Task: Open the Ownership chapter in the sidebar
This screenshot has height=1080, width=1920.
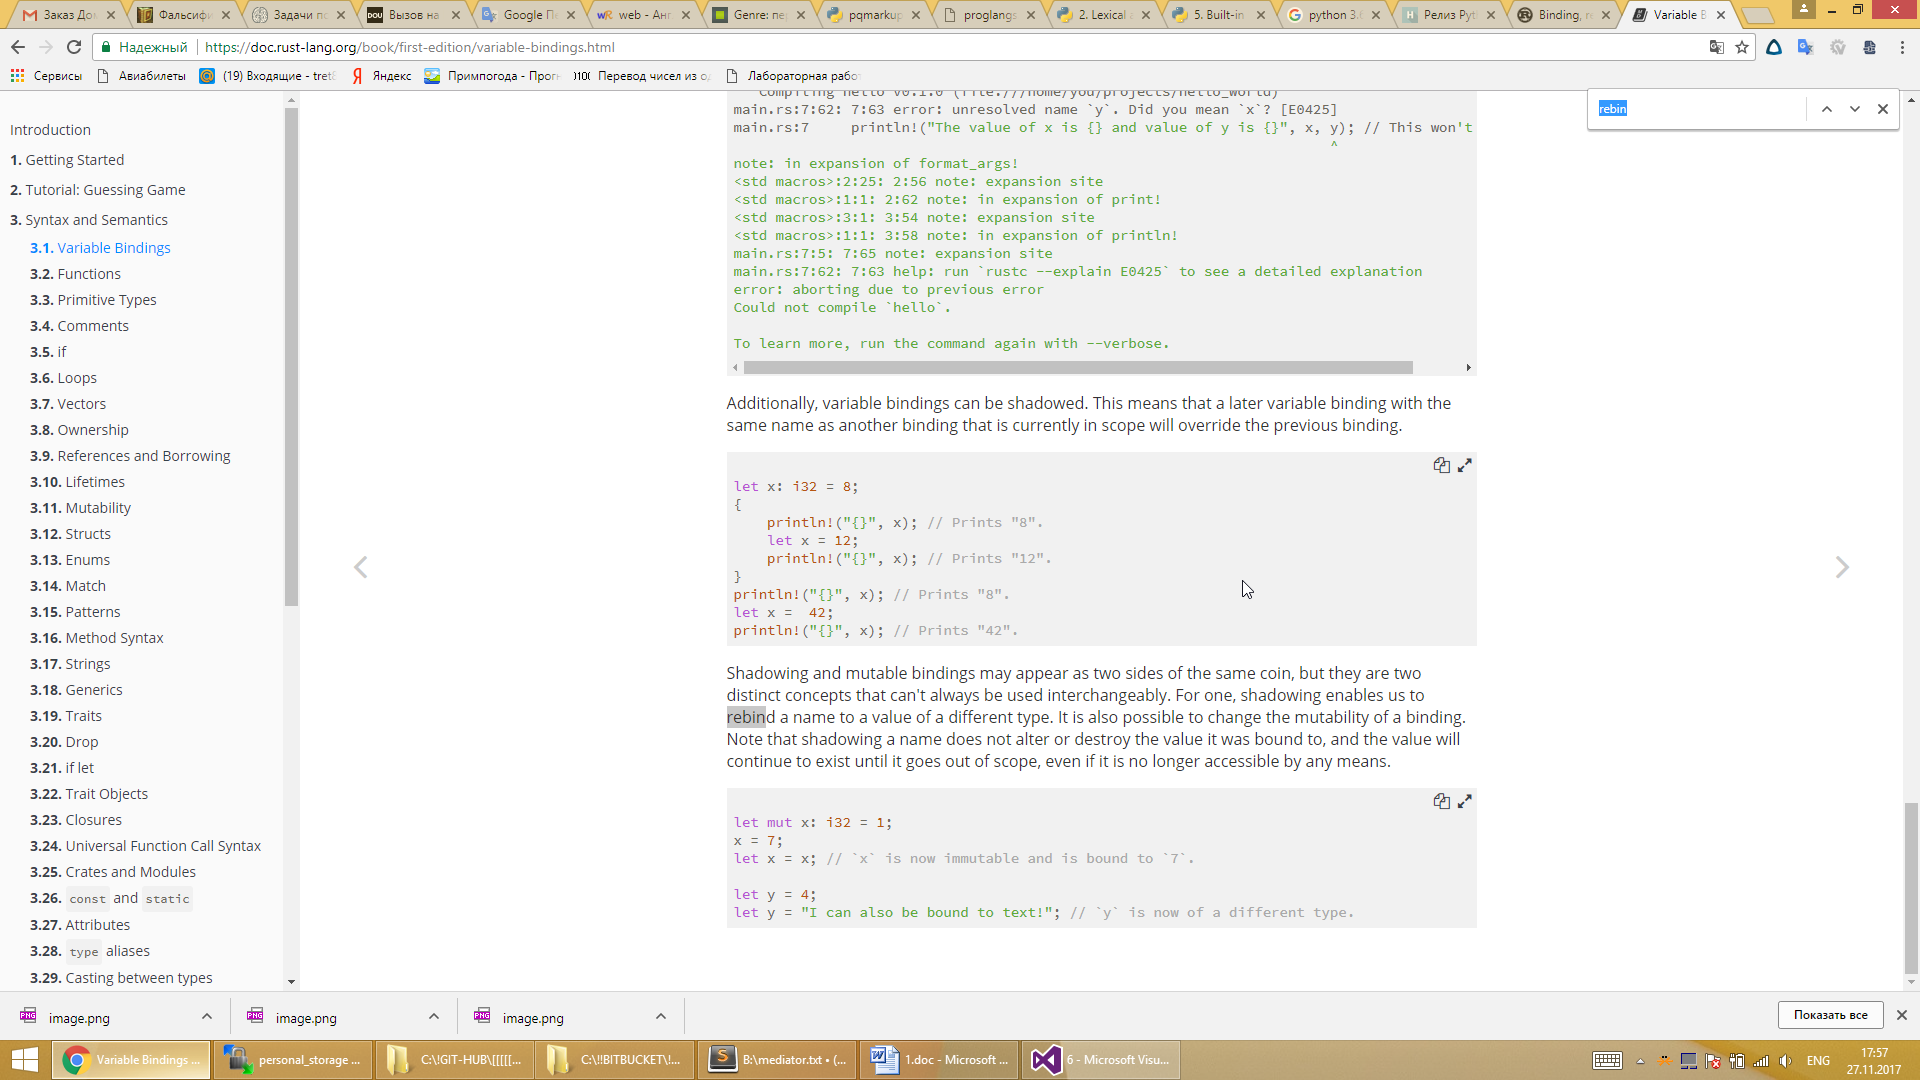Action: pos(92,430)
